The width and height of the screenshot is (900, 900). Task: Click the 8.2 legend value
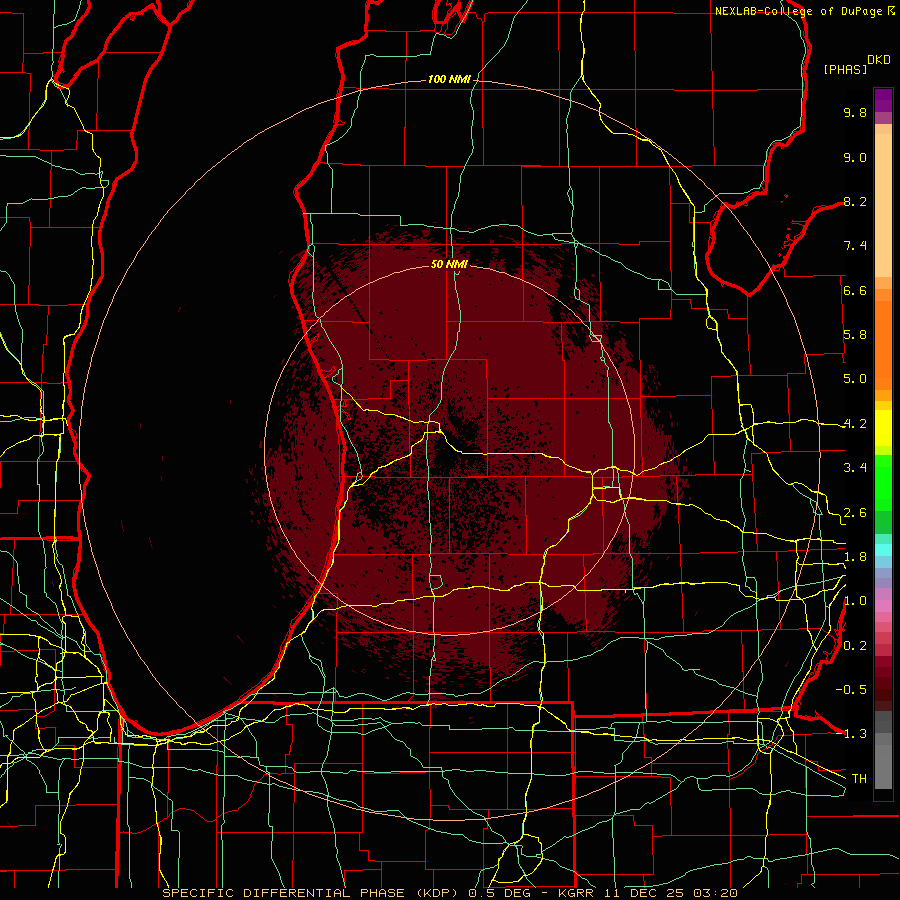pos(855,201)
